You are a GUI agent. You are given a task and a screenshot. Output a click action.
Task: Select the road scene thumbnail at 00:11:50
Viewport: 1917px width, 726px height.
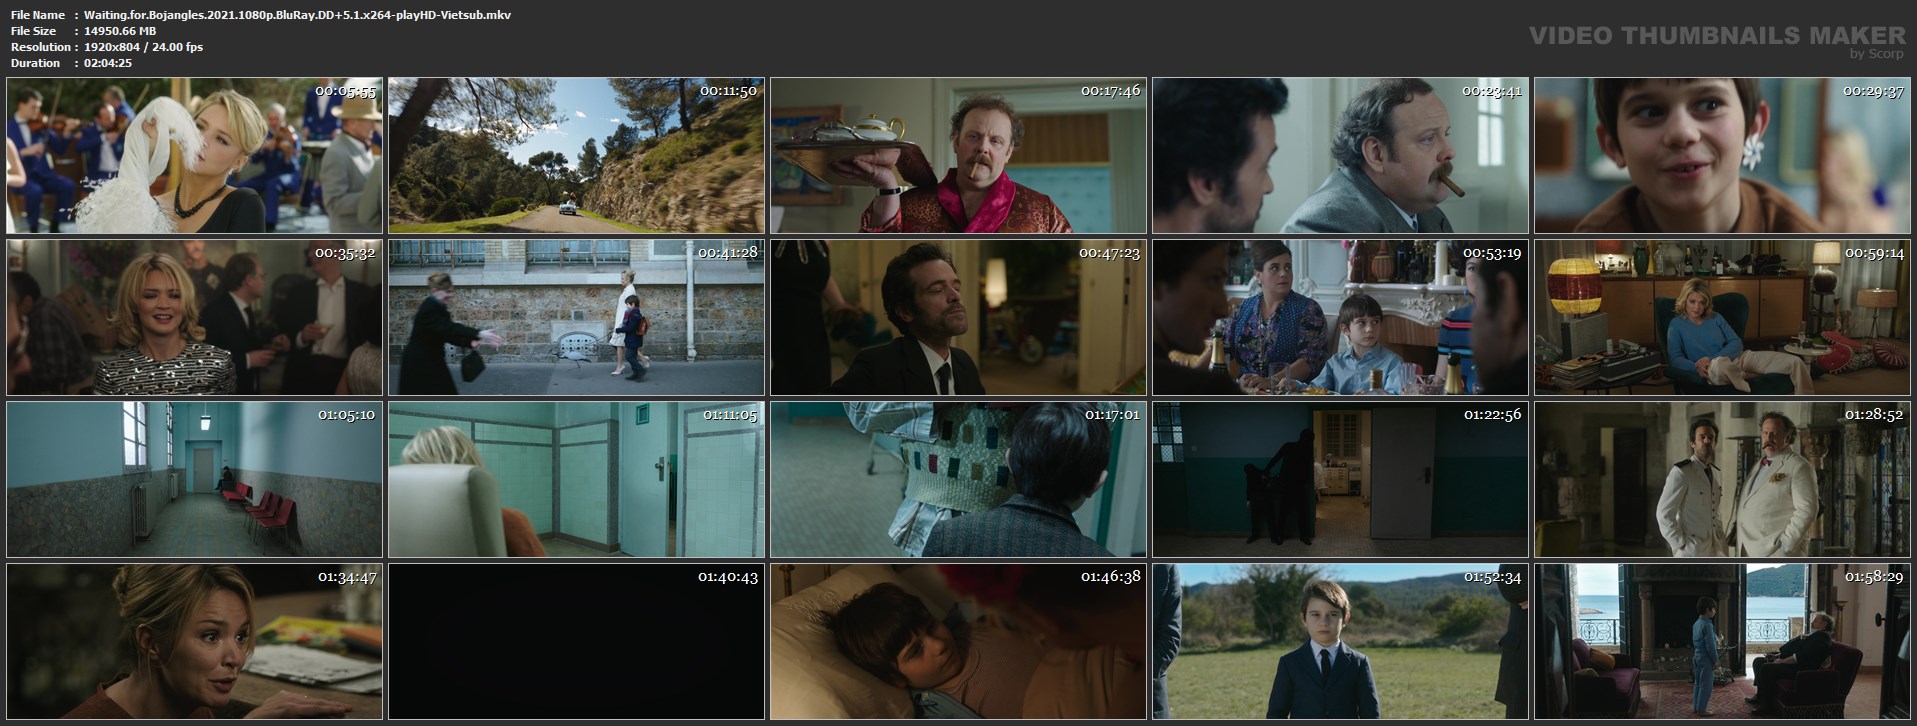coord(576,156)
